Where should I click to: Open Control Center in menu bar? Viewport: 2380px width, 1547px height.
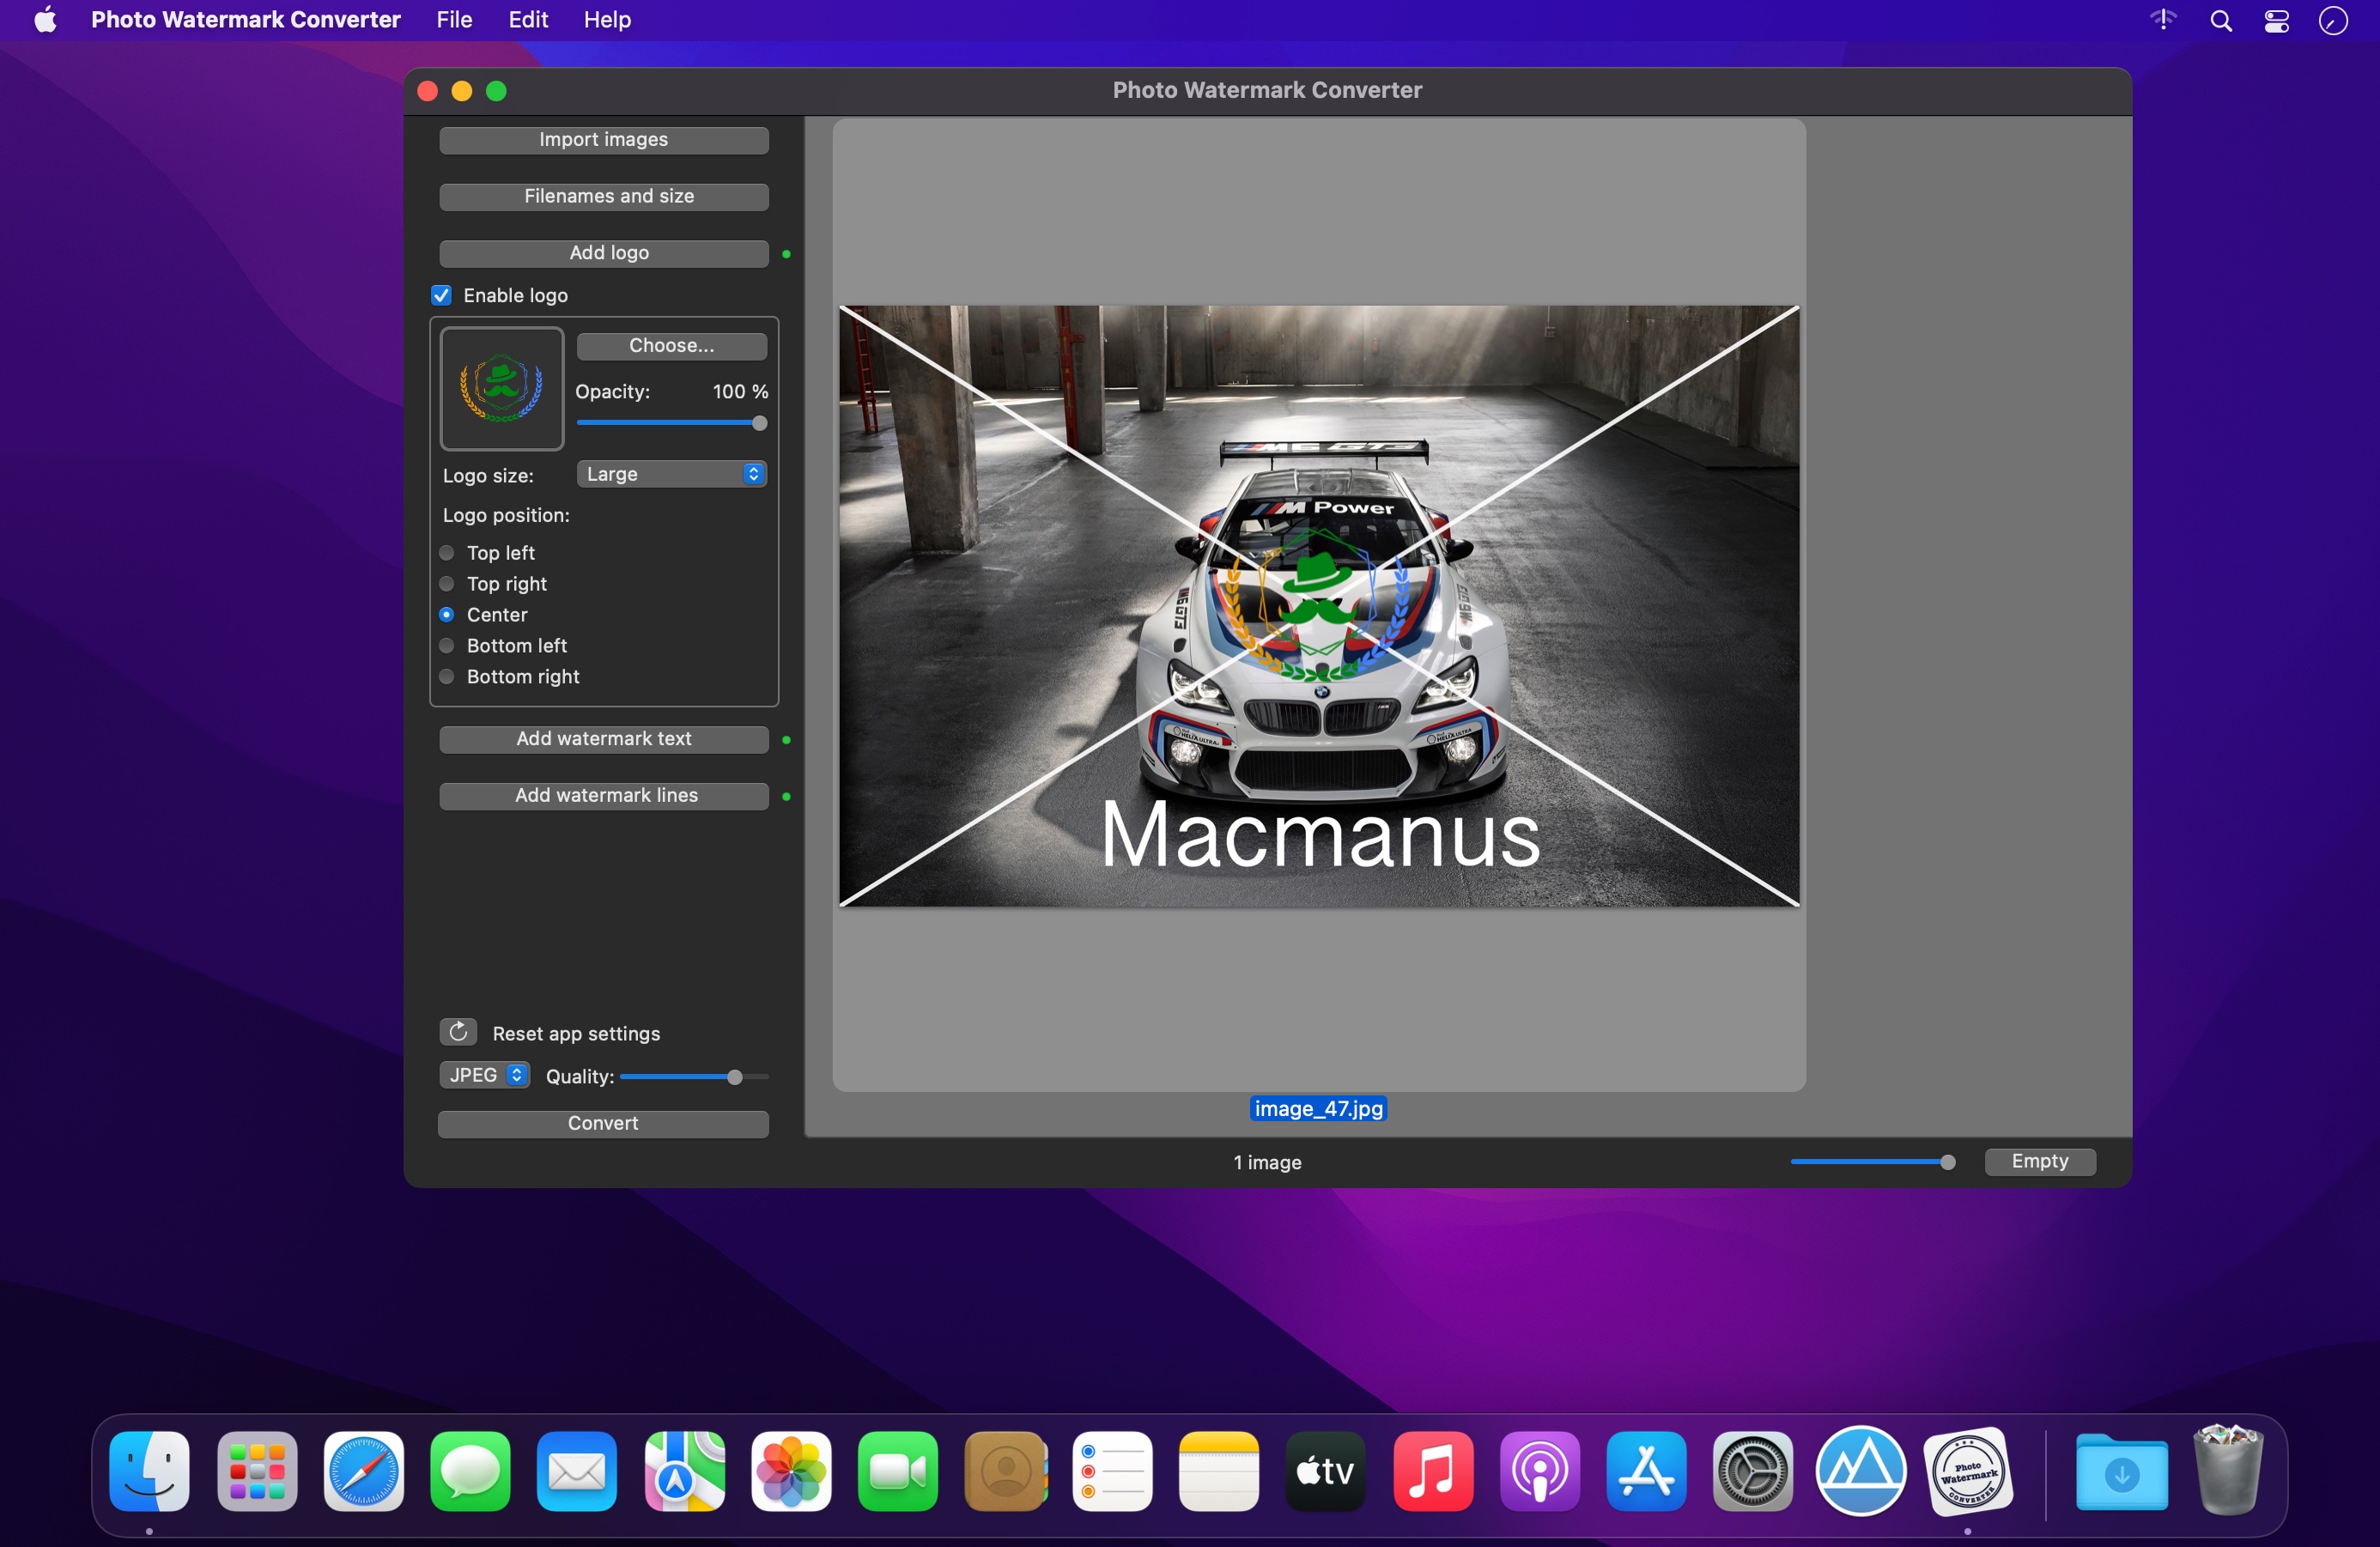(x=2276, y=21)
